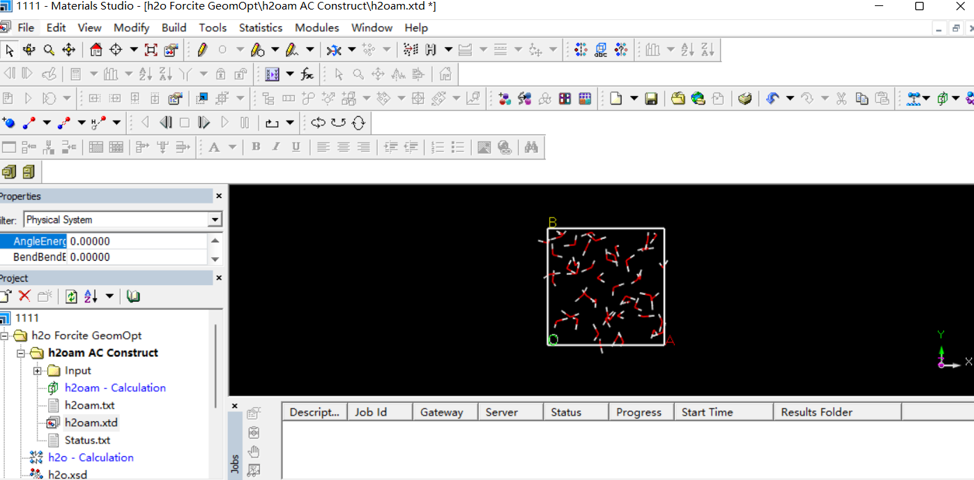The image size is (974, 480).
Task: Open the New document dropdown arrow
Action: click(x=634, y=98)
